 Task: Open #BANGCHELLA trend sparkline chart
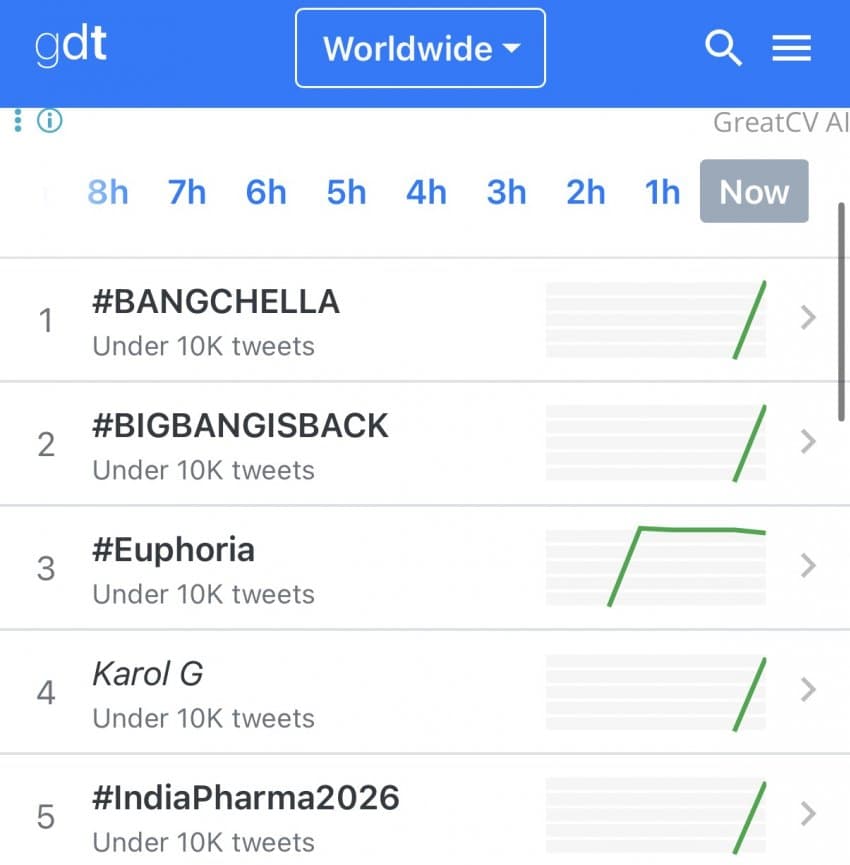pos(656,319)
